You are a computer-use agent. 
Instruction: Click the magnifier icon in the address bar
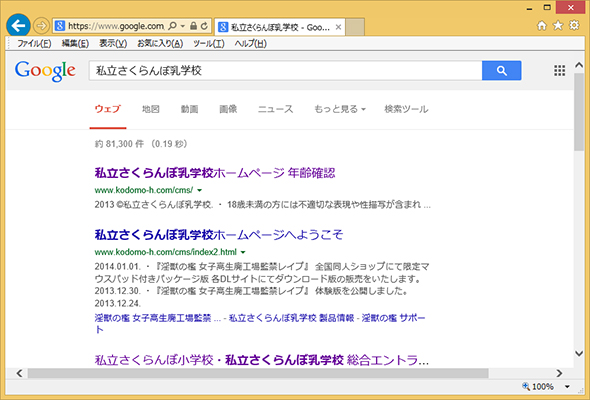172,26
